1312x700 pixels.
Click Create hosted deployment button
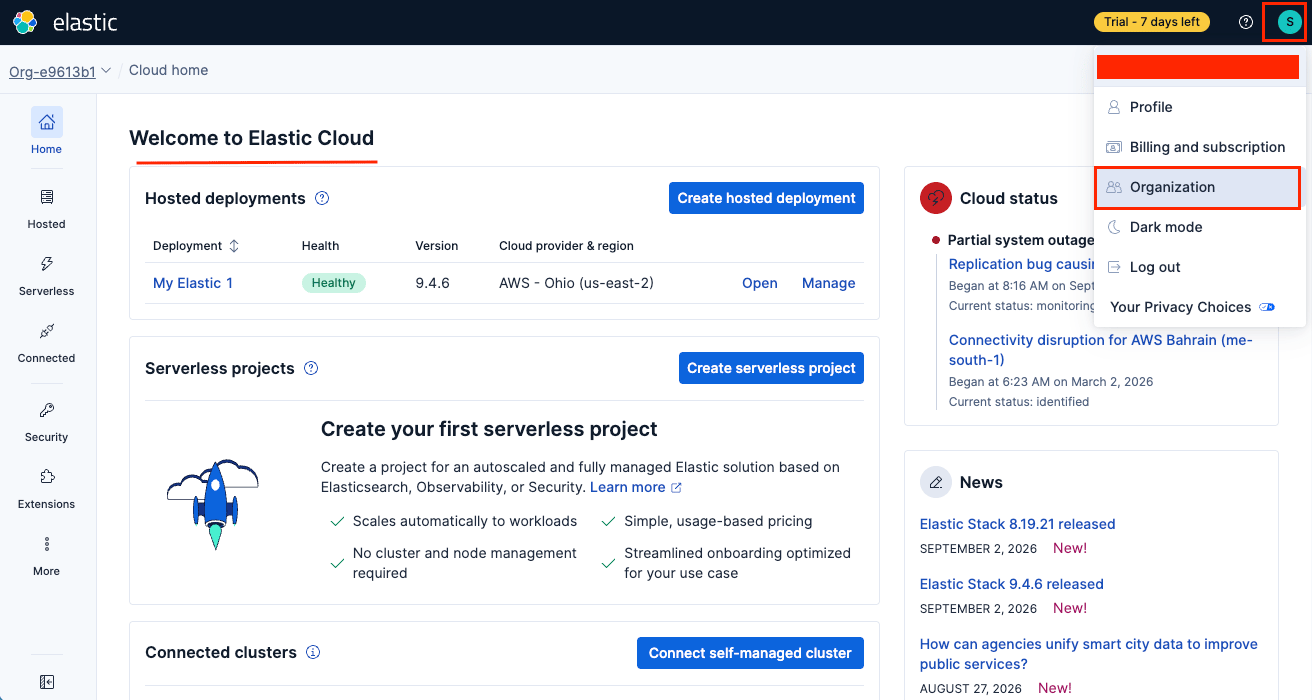pos(766,198)
